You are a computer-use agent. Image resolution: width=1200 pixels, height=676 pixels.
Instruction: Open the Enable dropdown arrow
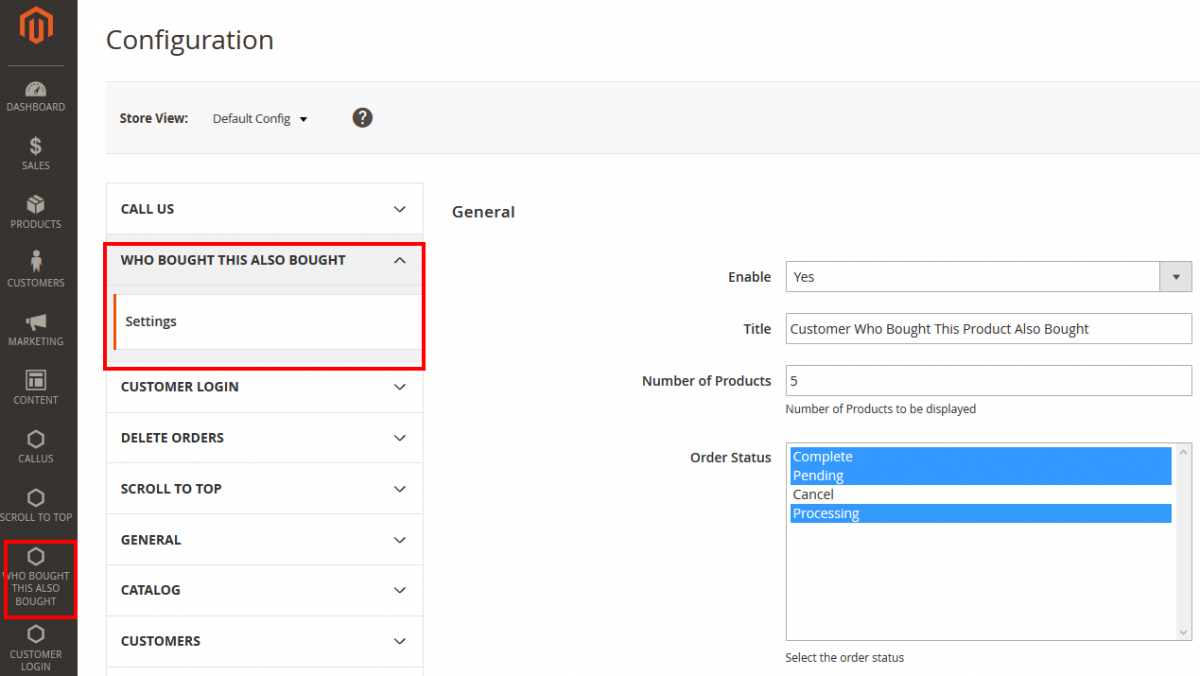pos(1177,277)
